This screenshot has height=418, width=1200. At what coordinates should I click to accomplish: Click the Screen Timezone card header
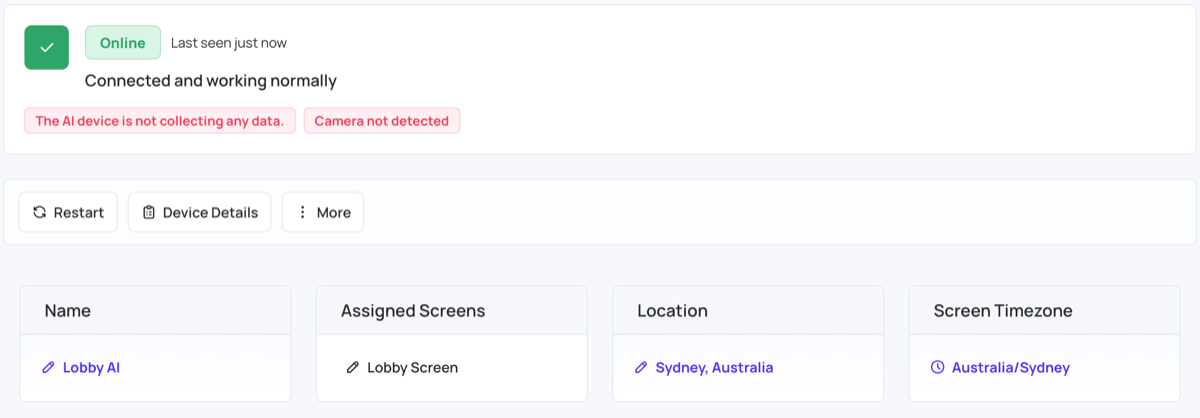coord(1044,310)
